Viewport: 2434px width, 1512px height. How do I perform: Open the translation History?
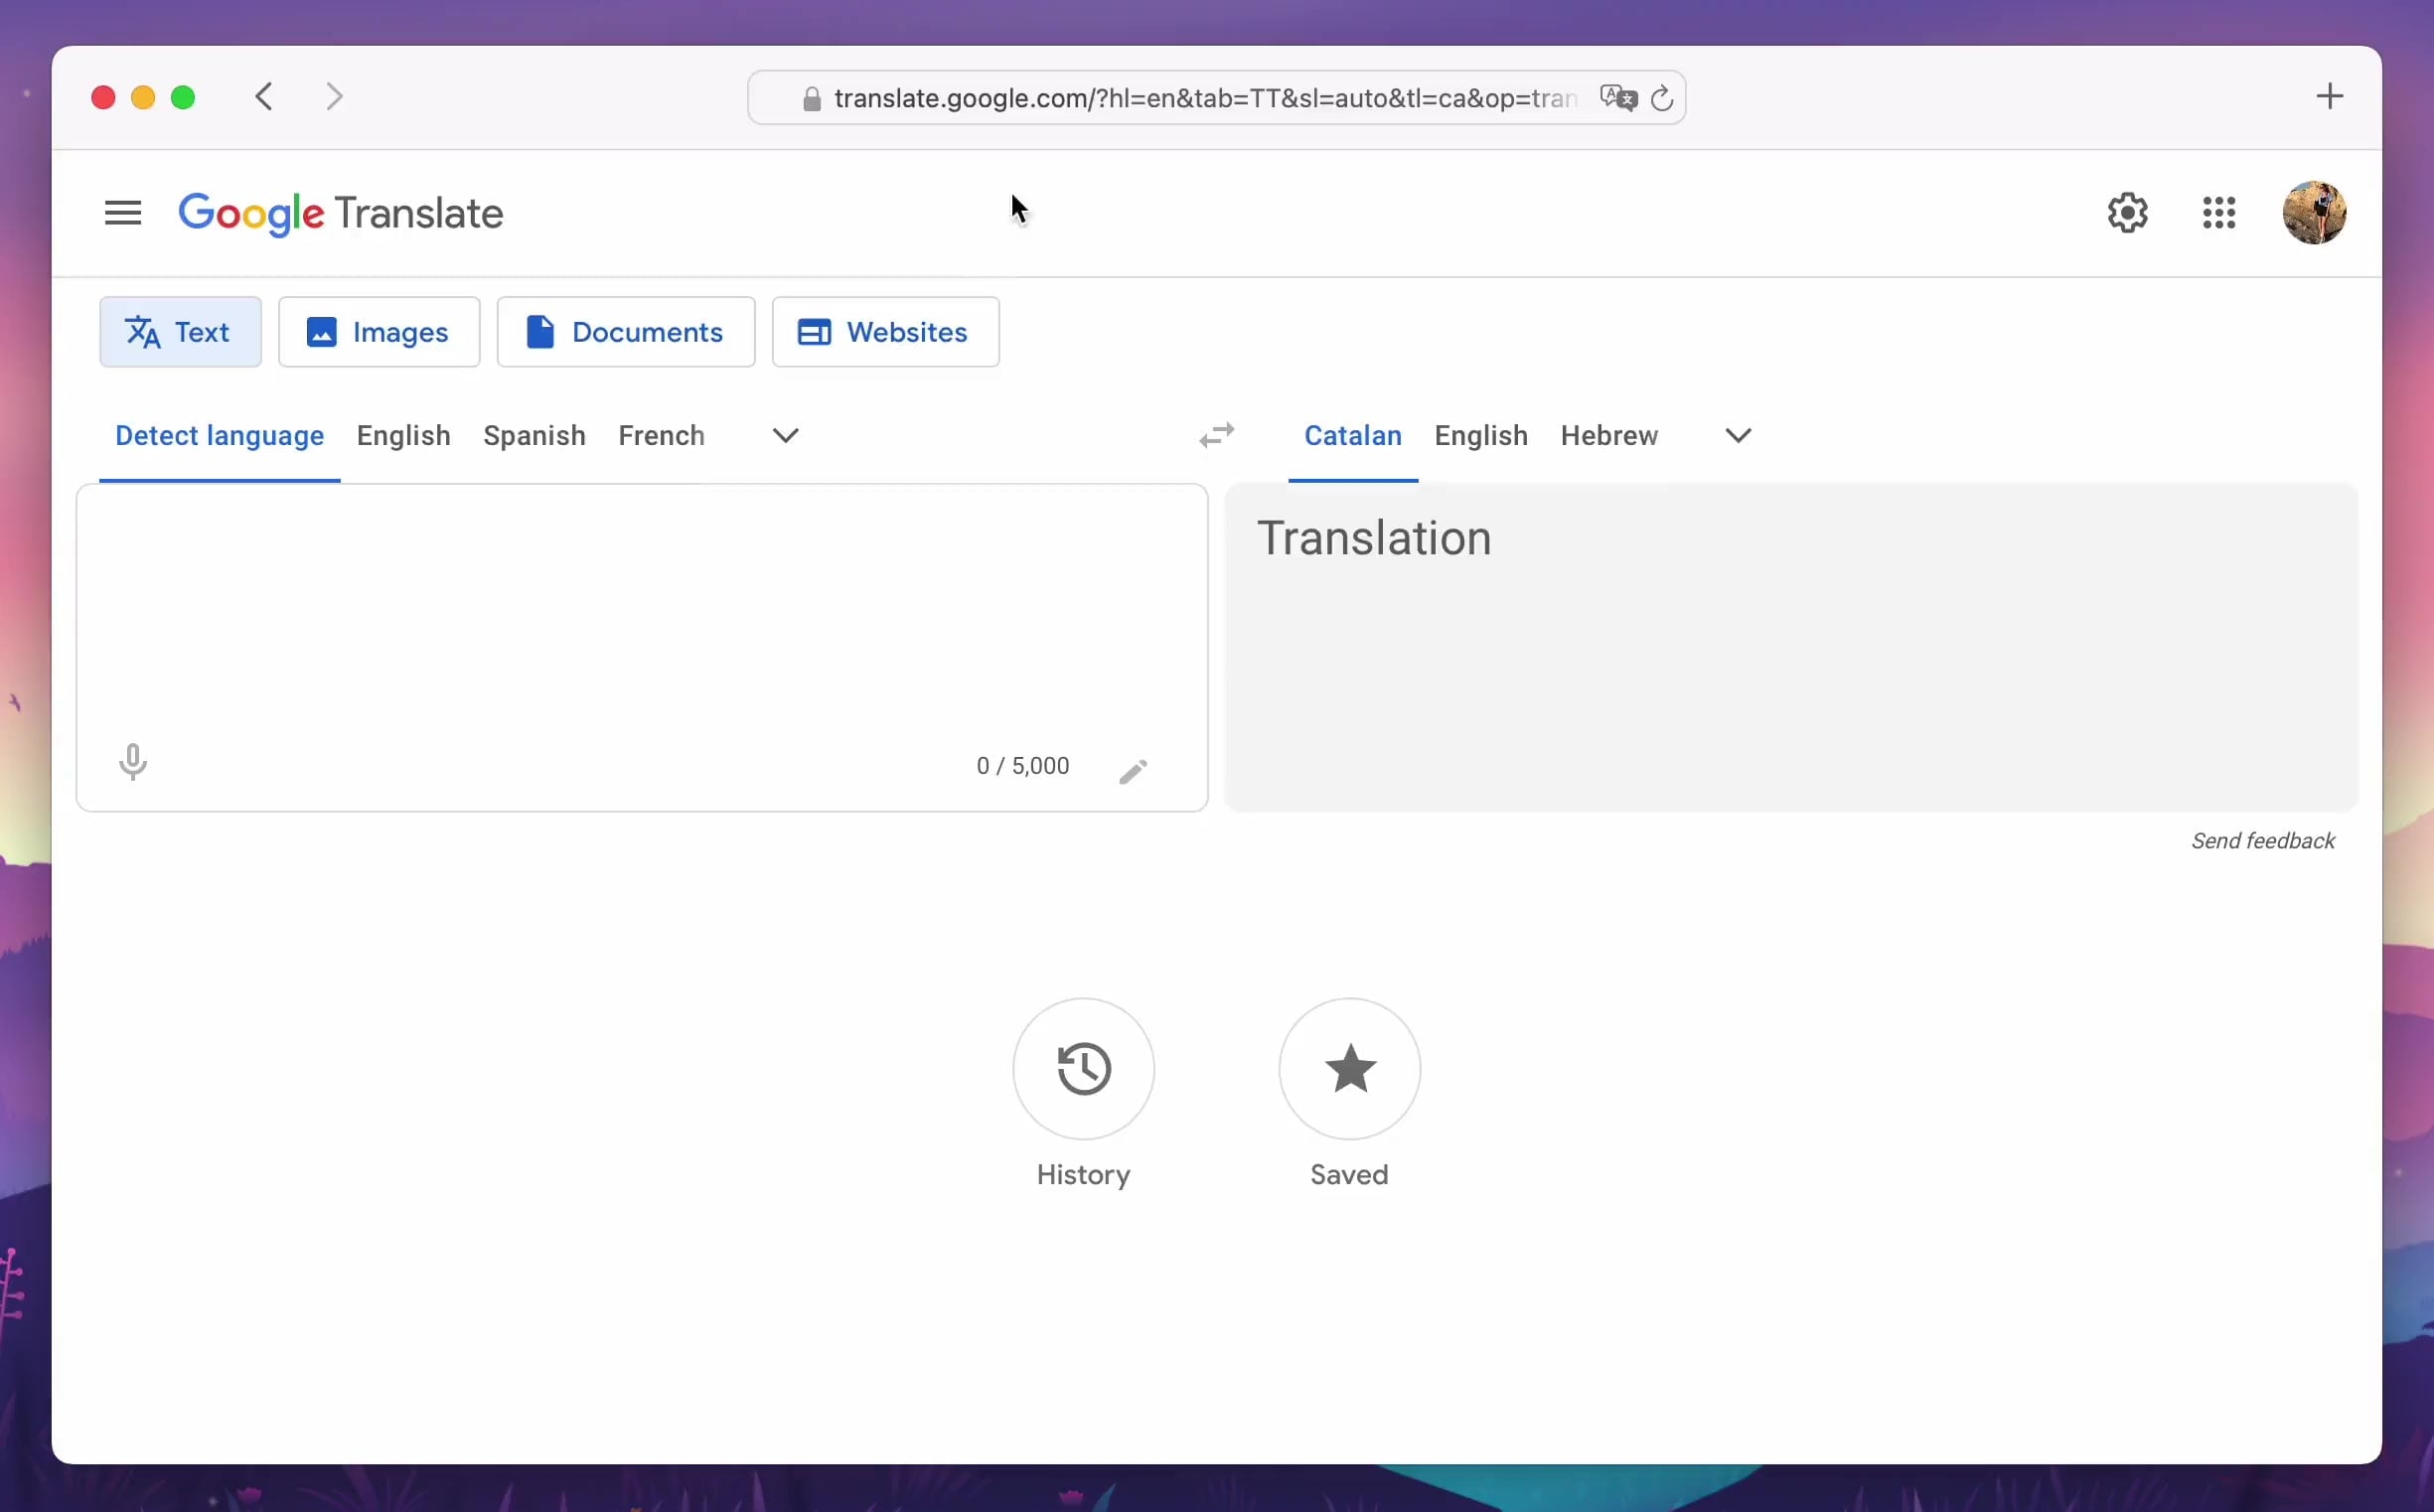click(1083, 1069)
